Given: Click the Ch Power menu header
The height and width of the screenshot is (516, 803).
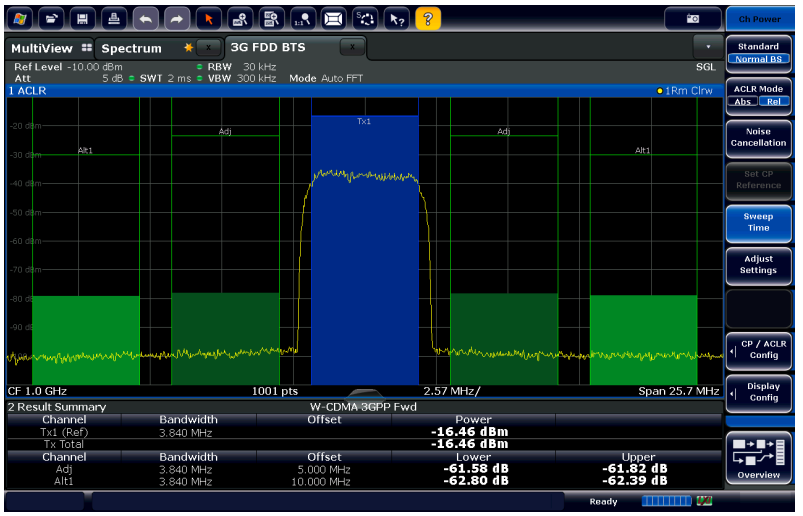Looking at the screenshot, I should point(759,19).
